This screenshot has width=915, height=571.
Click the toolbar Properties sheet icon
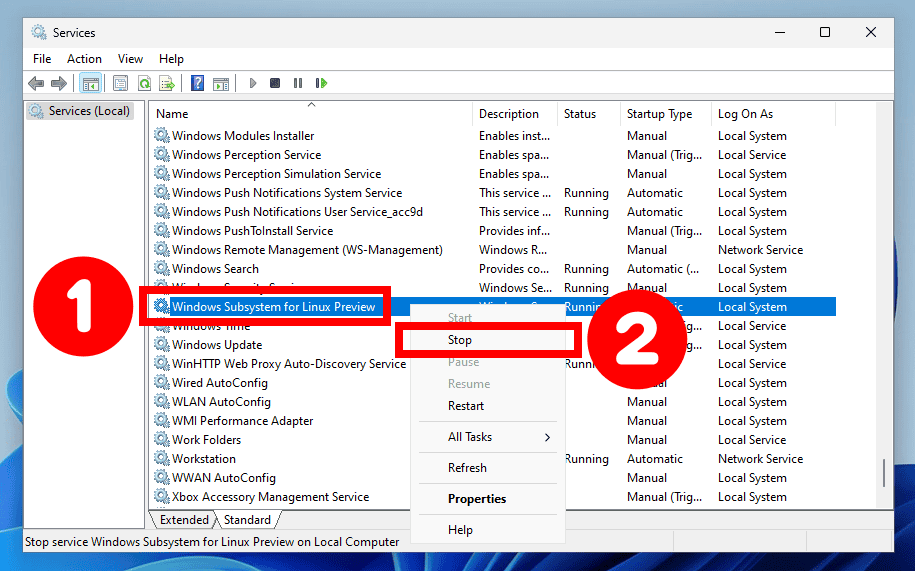[x=120, y=83]
